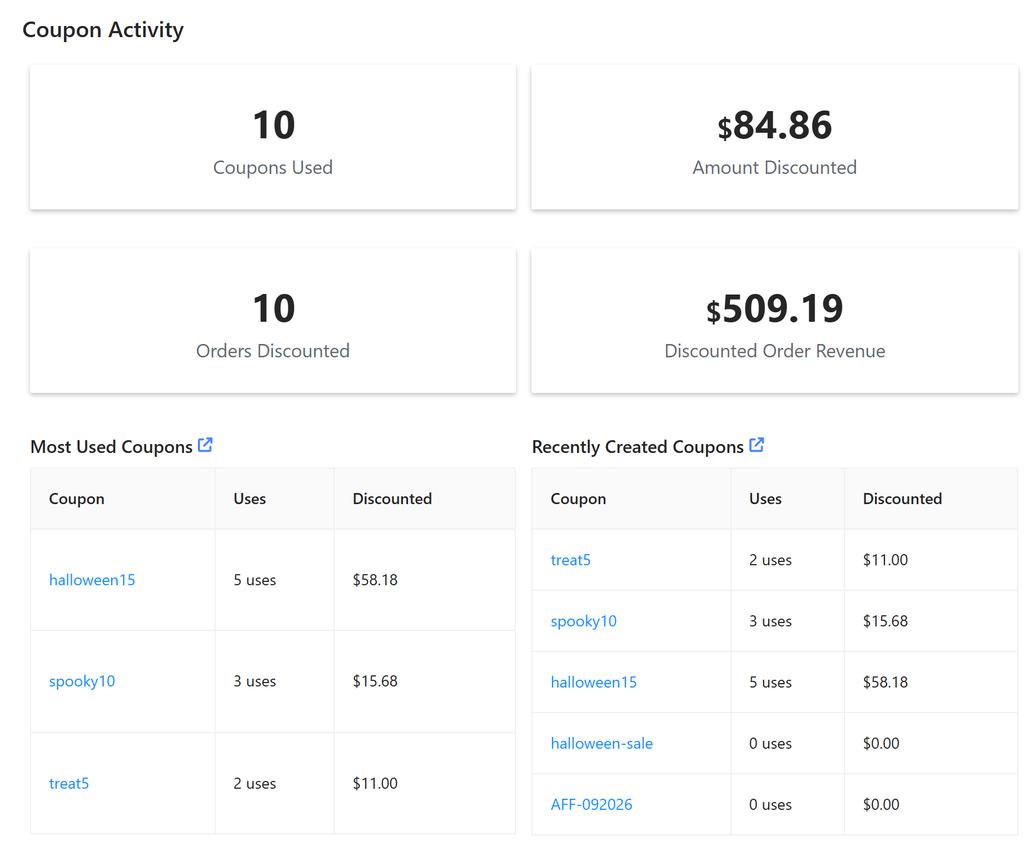Click '$0.00' in the AFF-092026 row

point(881,805)
